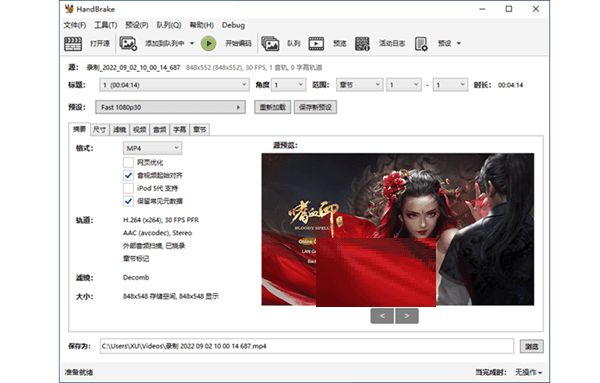Click the 'H.264 (x264), 30 FPS PFR' text

click(x=161, y=220)
